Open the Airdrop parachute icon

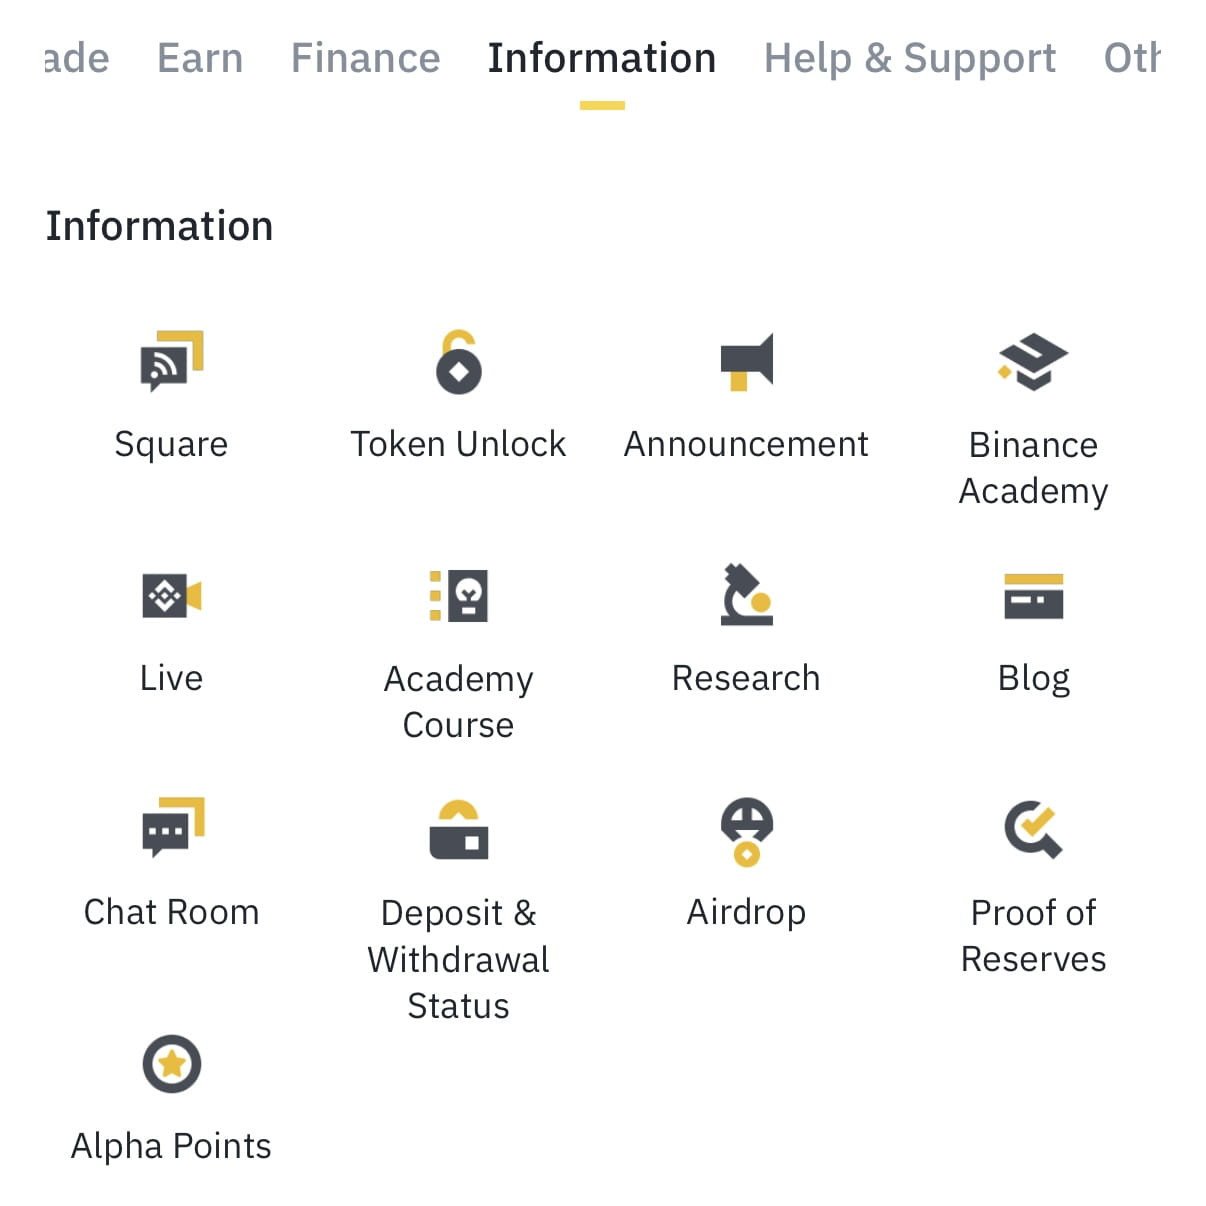point(745,831)
